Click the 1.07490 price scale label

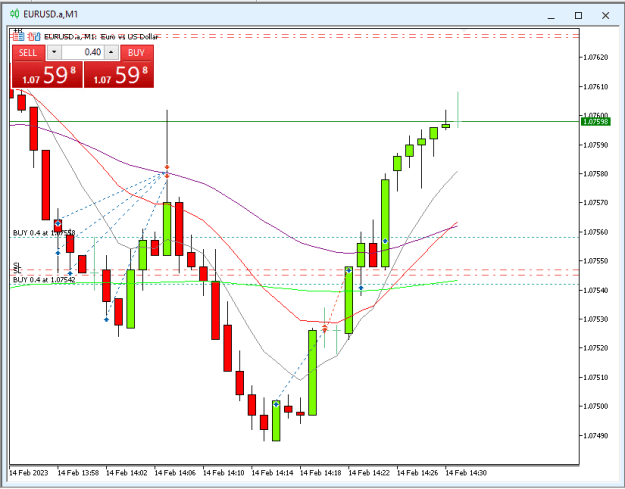pyautogui.click(x=596, y=436)
